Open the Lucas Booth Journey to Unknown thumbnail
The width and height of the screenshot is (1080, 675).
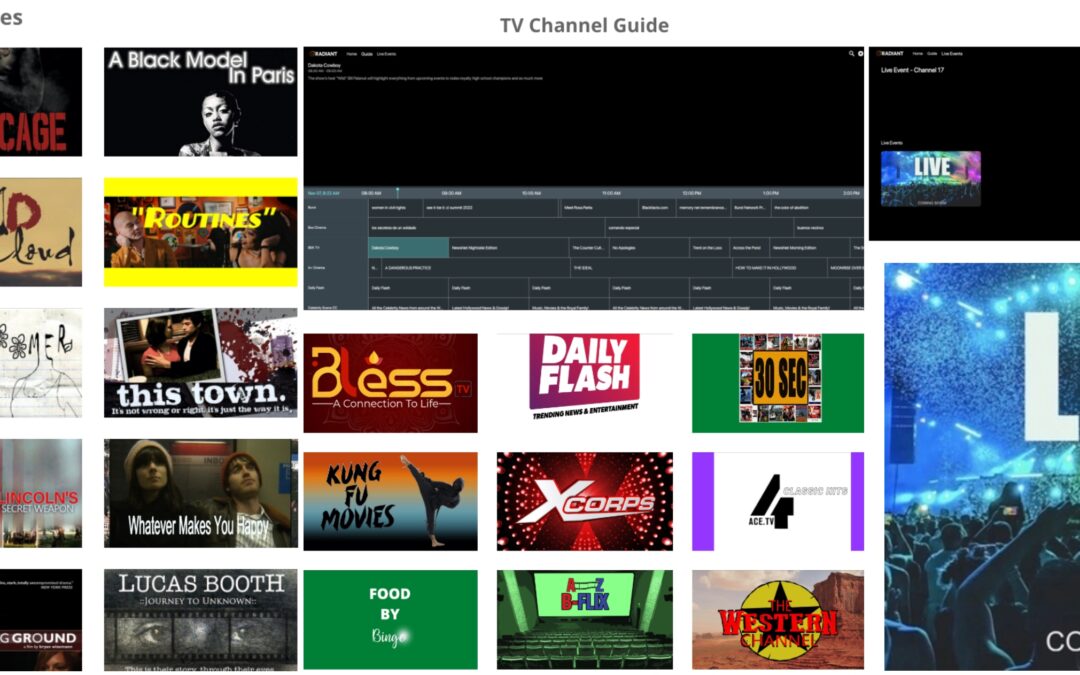200,620
